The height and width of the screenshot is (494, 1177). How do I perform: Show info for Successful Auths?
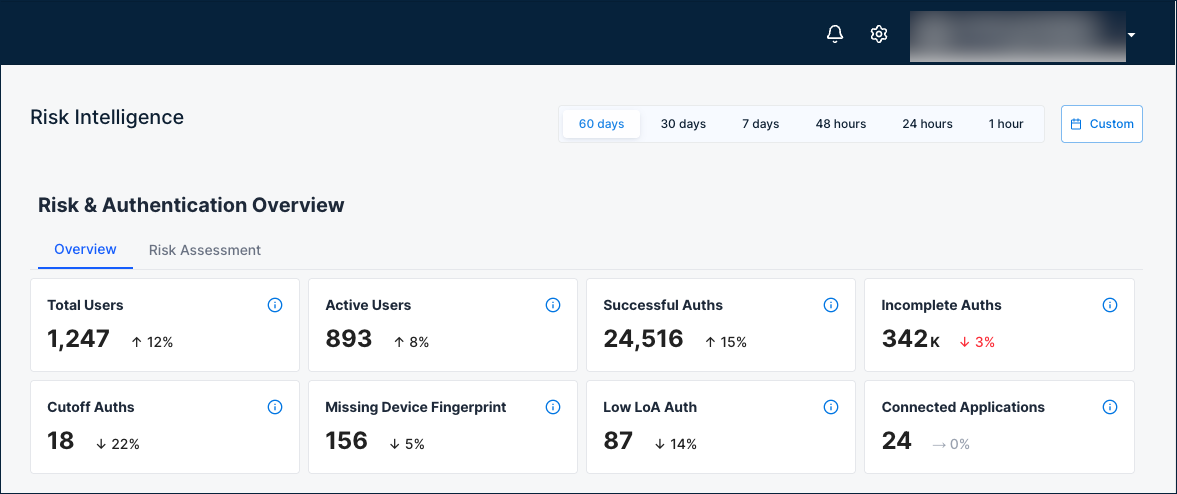tap(831, 305)
